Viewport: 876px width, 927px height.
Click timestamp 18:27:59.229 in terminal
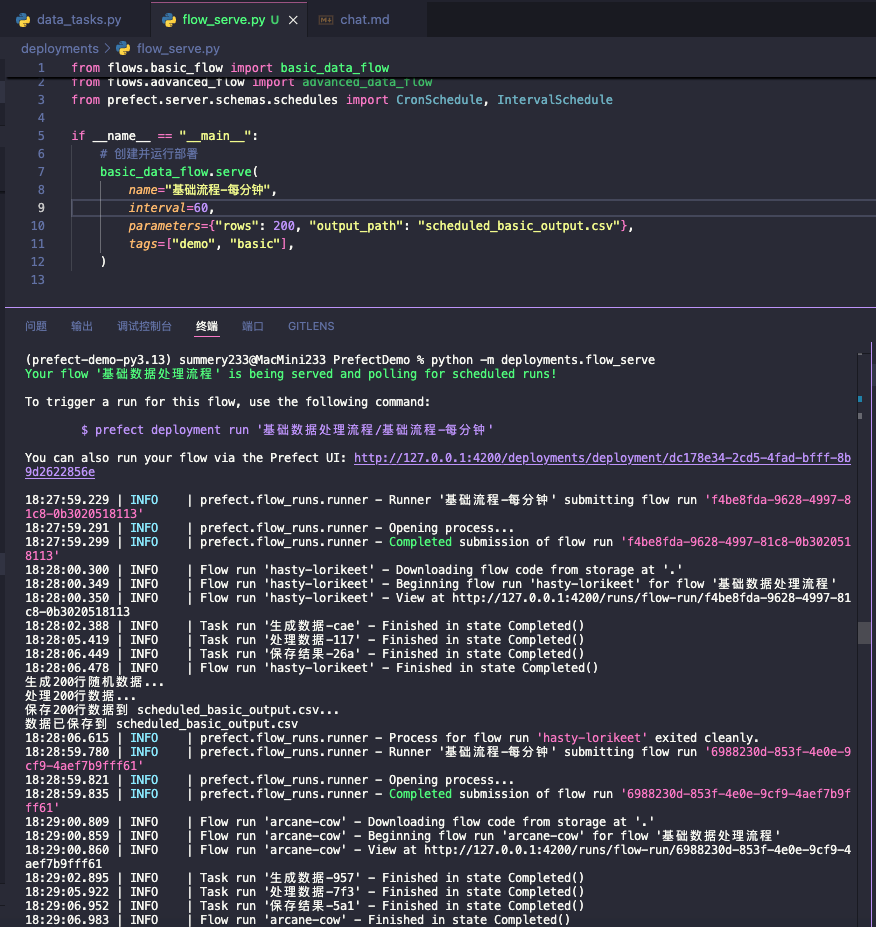click(x=67, y=500)
